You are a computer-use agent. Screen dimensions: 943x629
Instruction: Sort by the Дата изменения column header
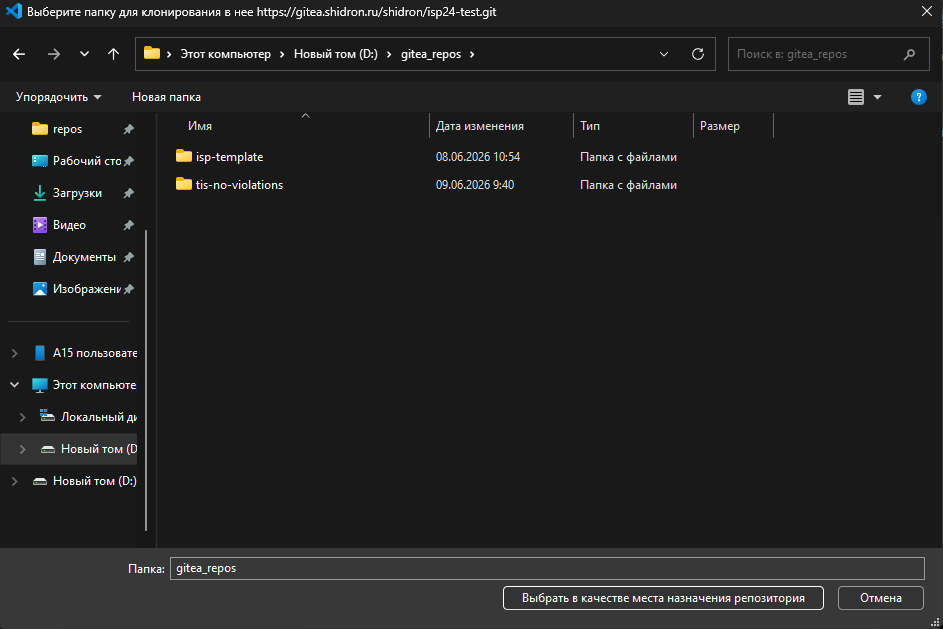coord(479,126)
